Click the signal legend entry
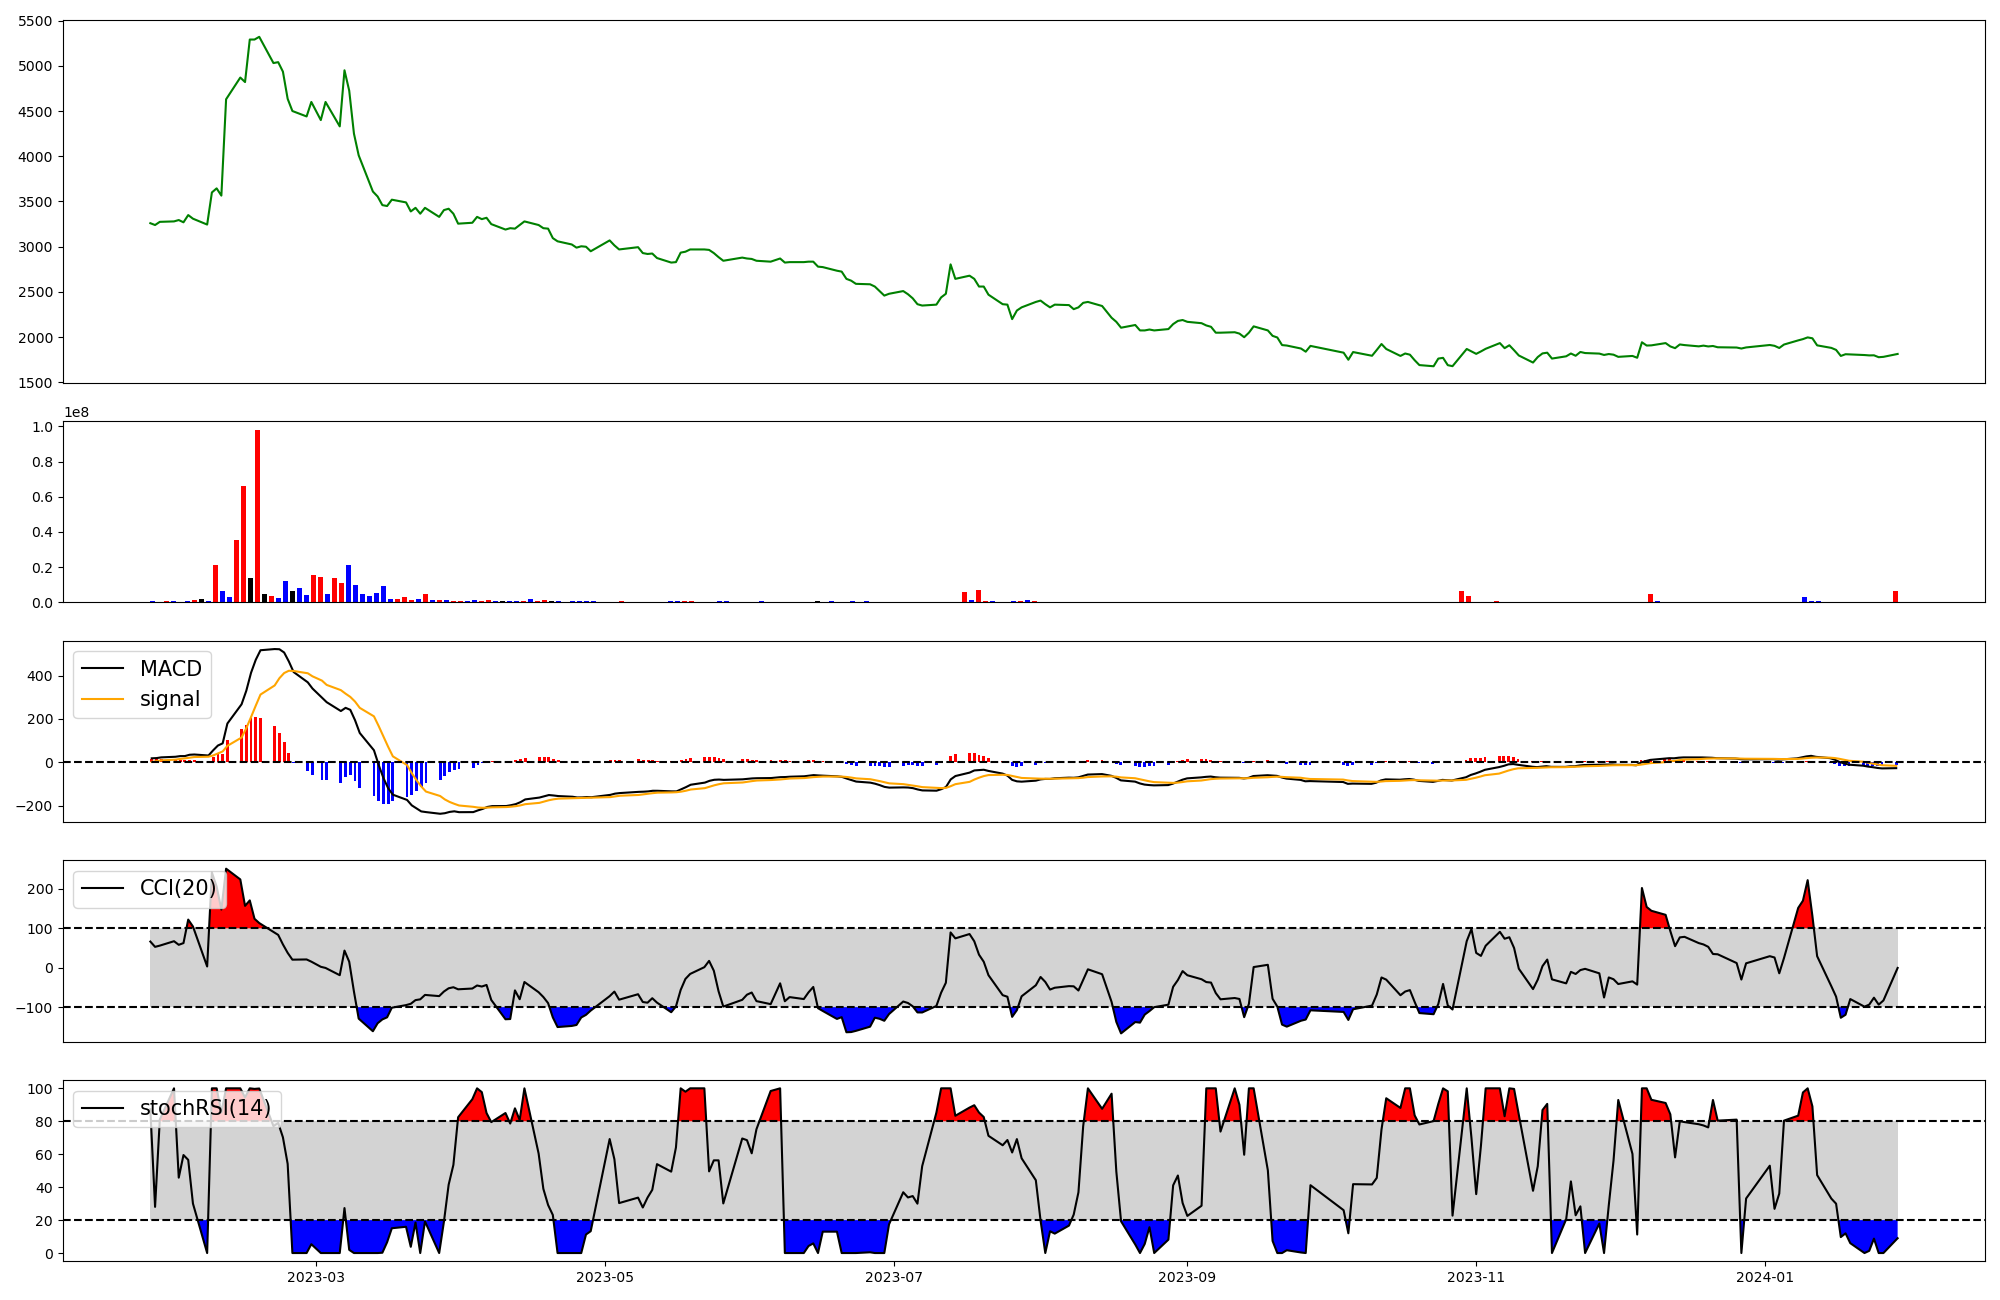 (x=169, y=699)
